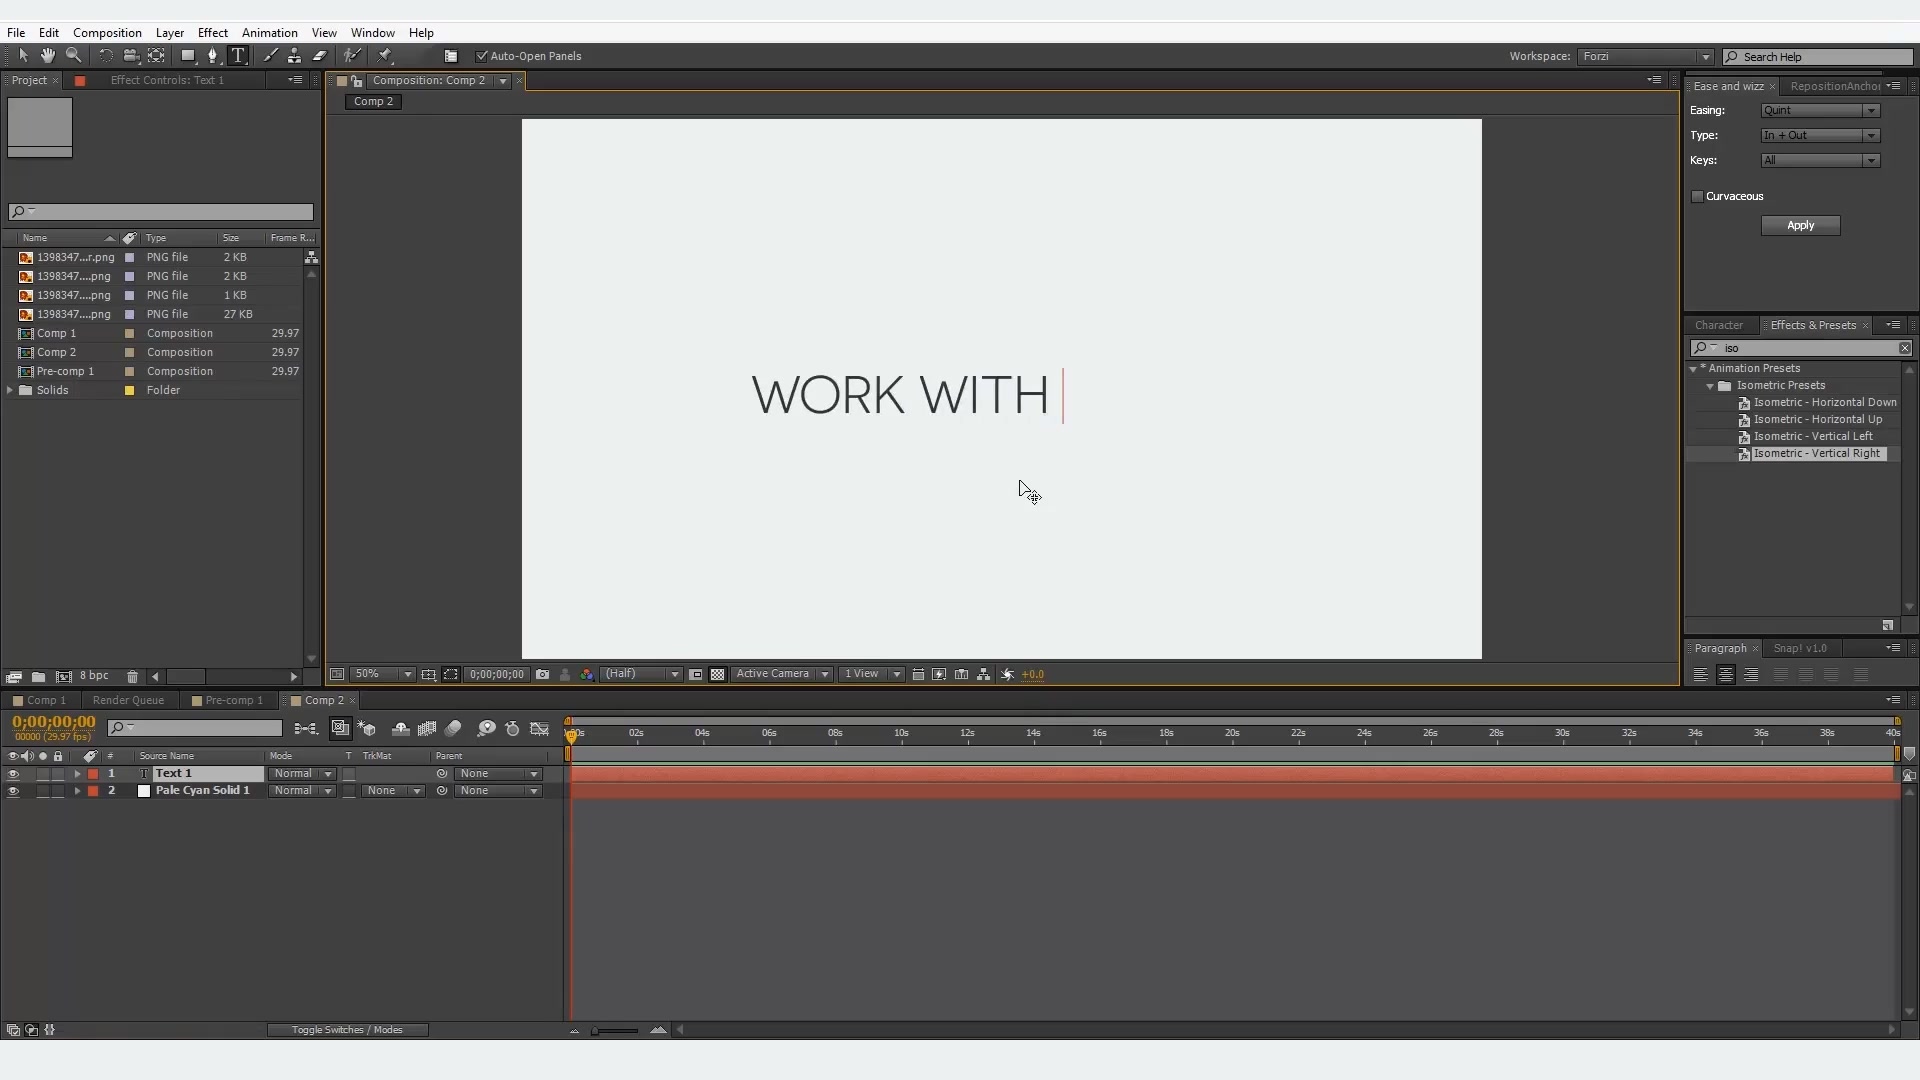The image size is (1920, 1080).
Task: Select the Rotation tool
Action: click(x=106, y=56)
